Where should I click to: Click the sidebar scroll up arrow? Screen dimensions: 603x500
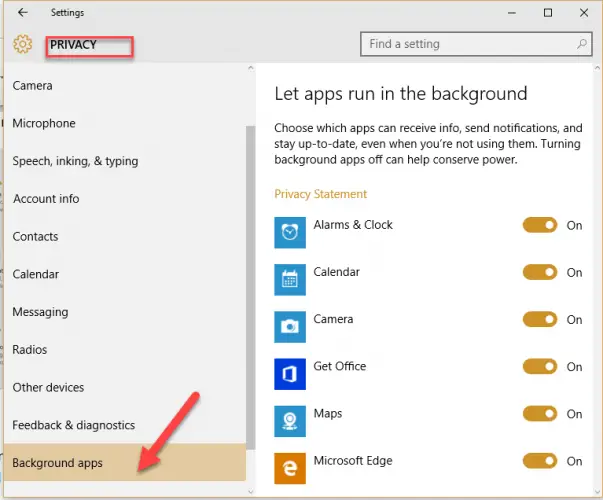pyautogui.click(x=251, y=68)
